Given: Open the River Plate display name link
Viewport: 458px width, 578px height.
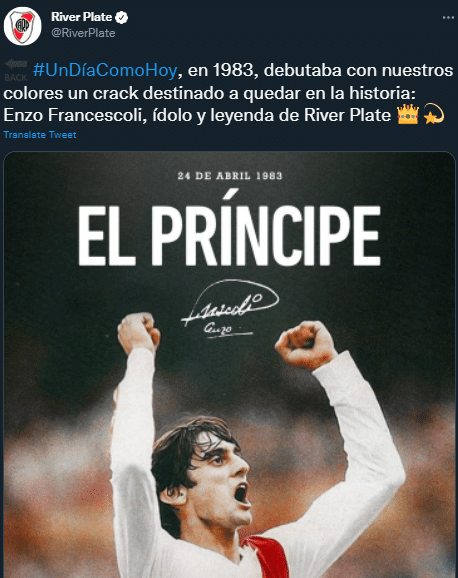Looking at the screenshot, I should click(x=81, y=17).
